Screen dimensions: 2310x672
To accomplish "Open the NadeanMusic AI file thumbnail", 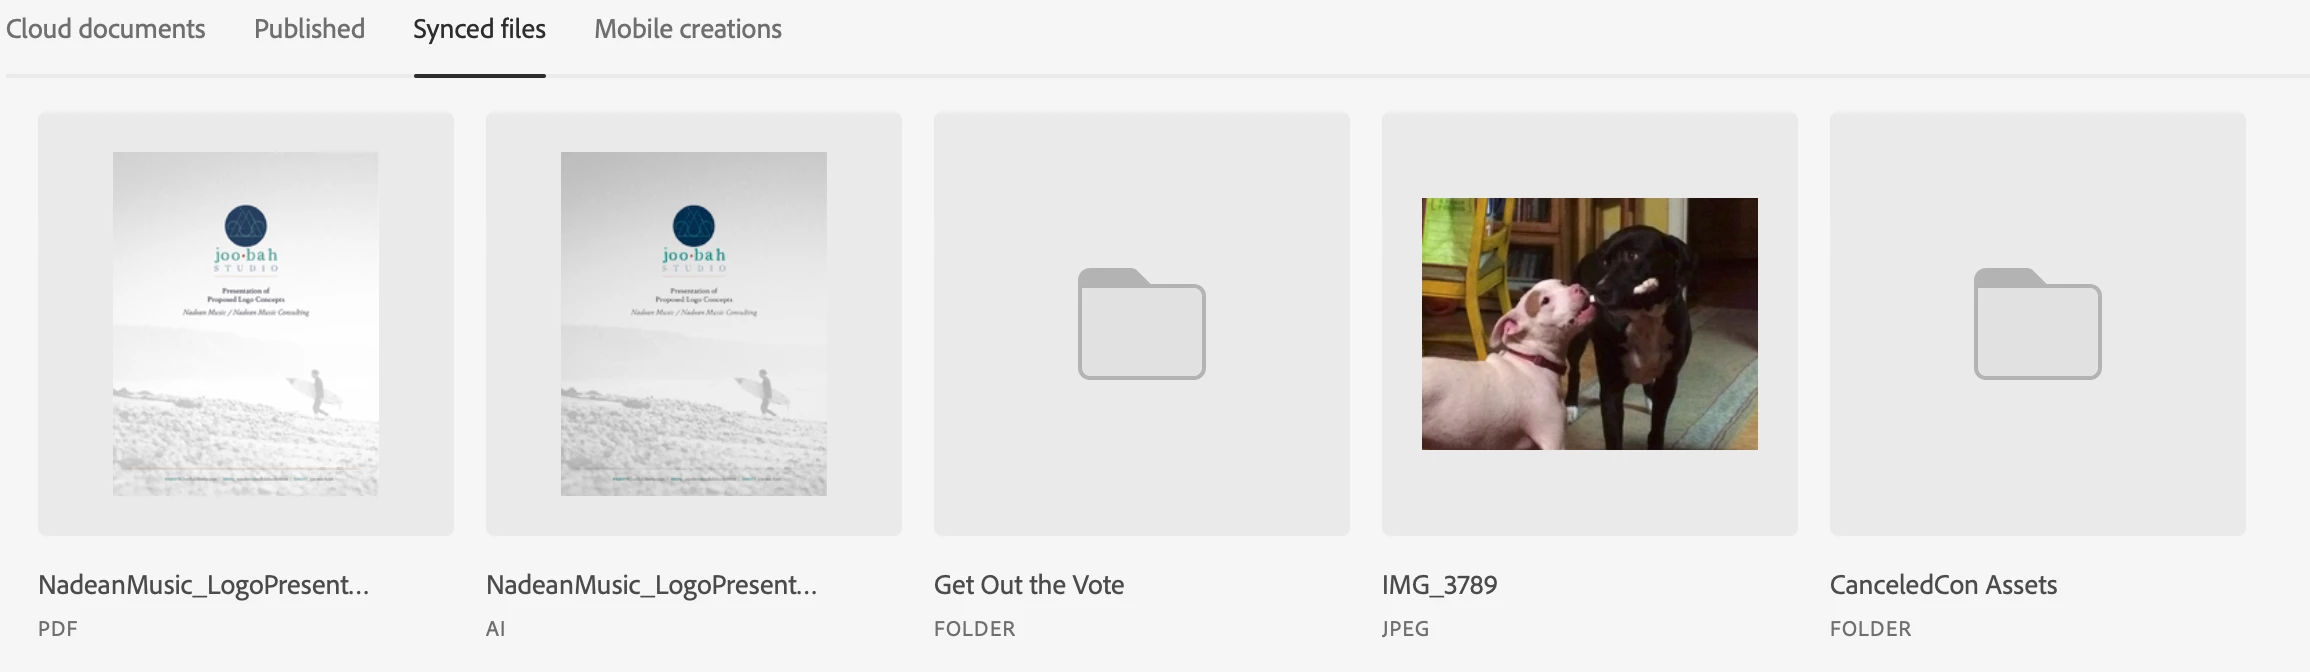I will [x=694, y=324].
